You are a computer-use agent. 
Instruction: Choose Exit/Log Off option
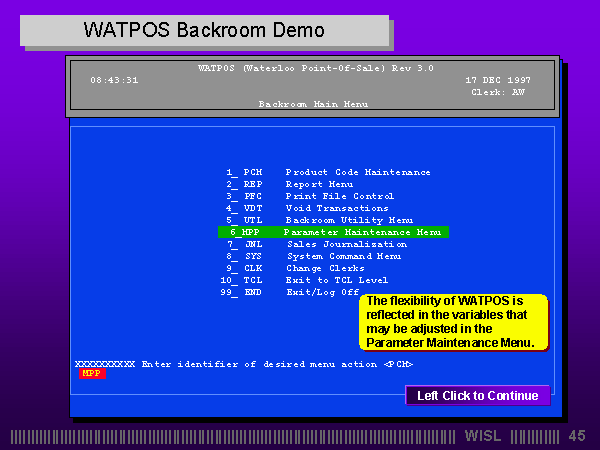point(320,292)
